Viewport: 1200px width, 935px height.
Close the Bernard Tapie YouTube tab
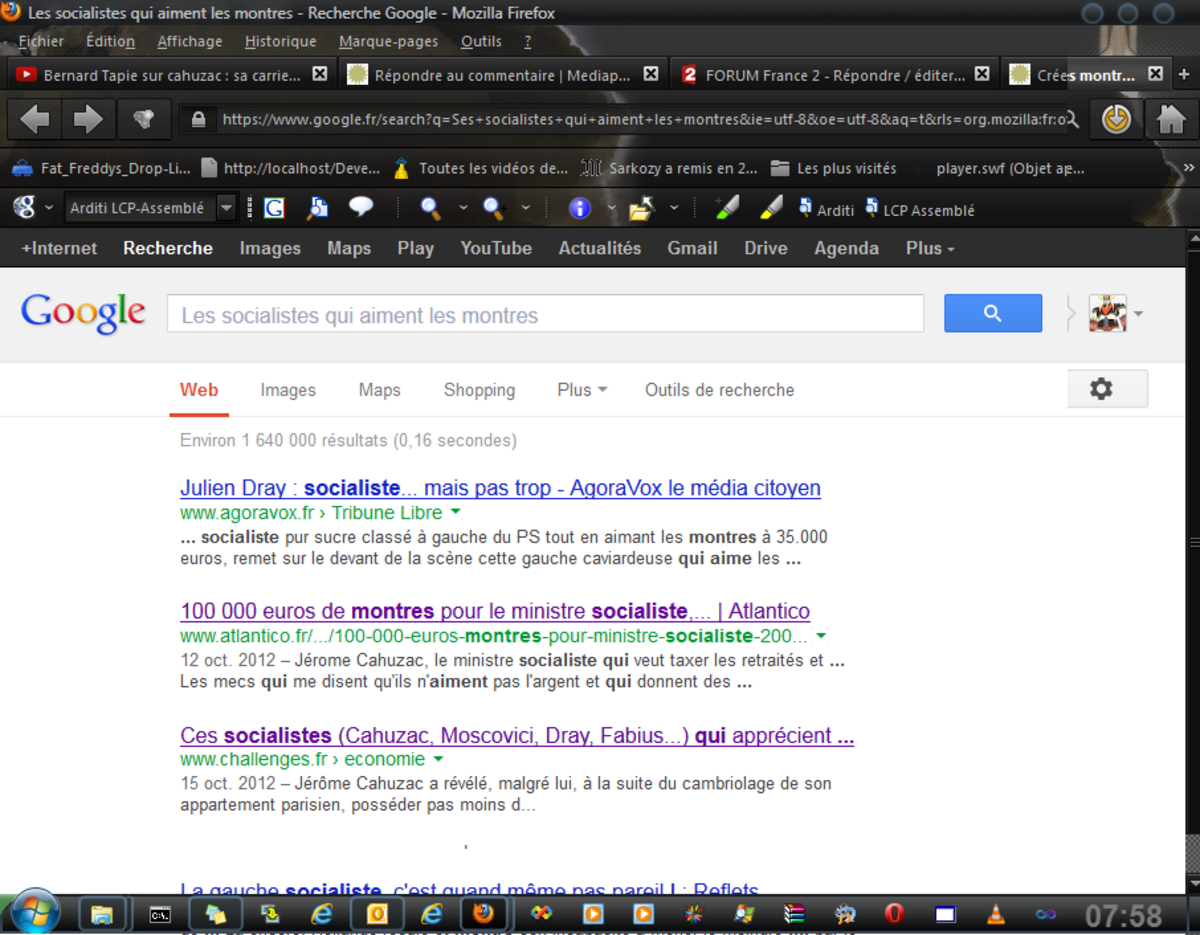coord(320,74)
